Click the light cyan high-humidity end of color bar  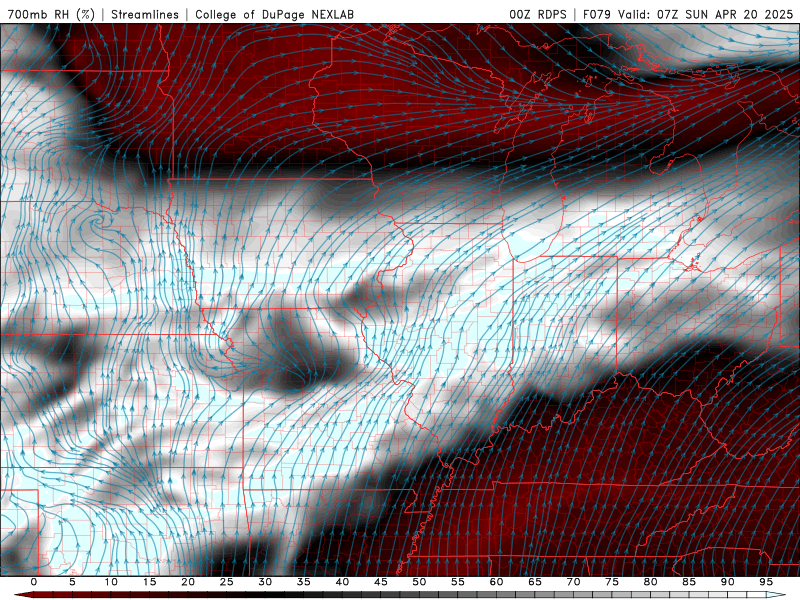pyautogui.click(x=773, y=595)
